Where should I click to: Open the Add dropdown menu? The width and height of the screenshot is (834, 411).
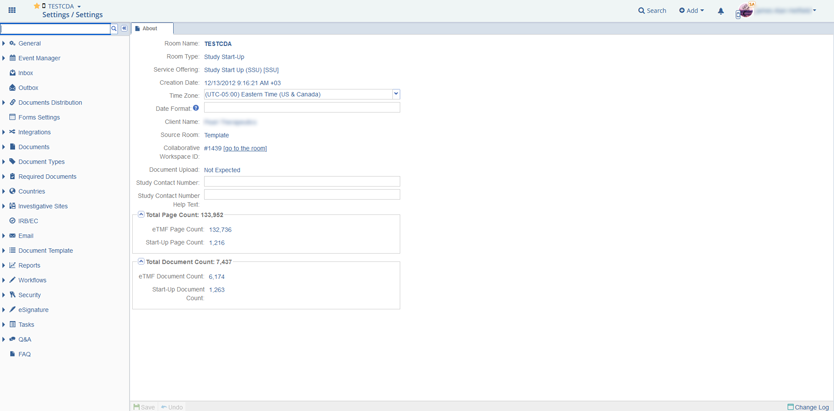click(x=691, y=11)
